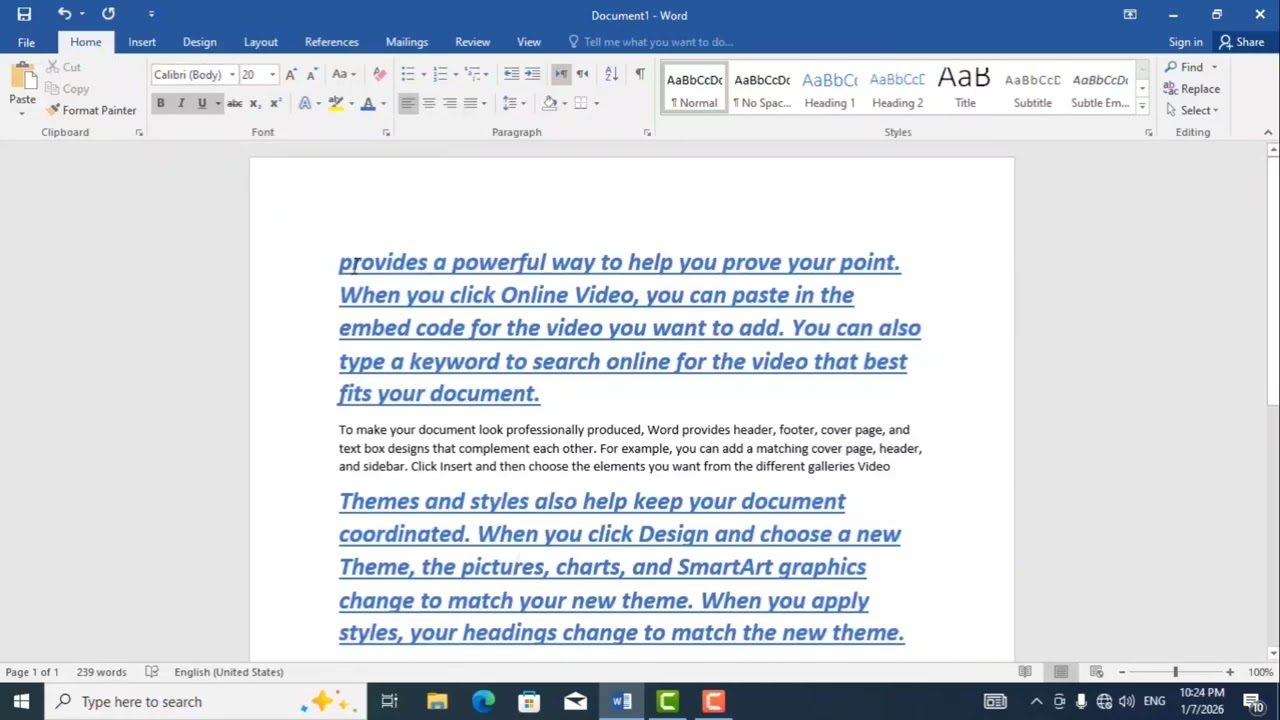Switch to the Design tab
1280x720 pixels.
[199, 42]
